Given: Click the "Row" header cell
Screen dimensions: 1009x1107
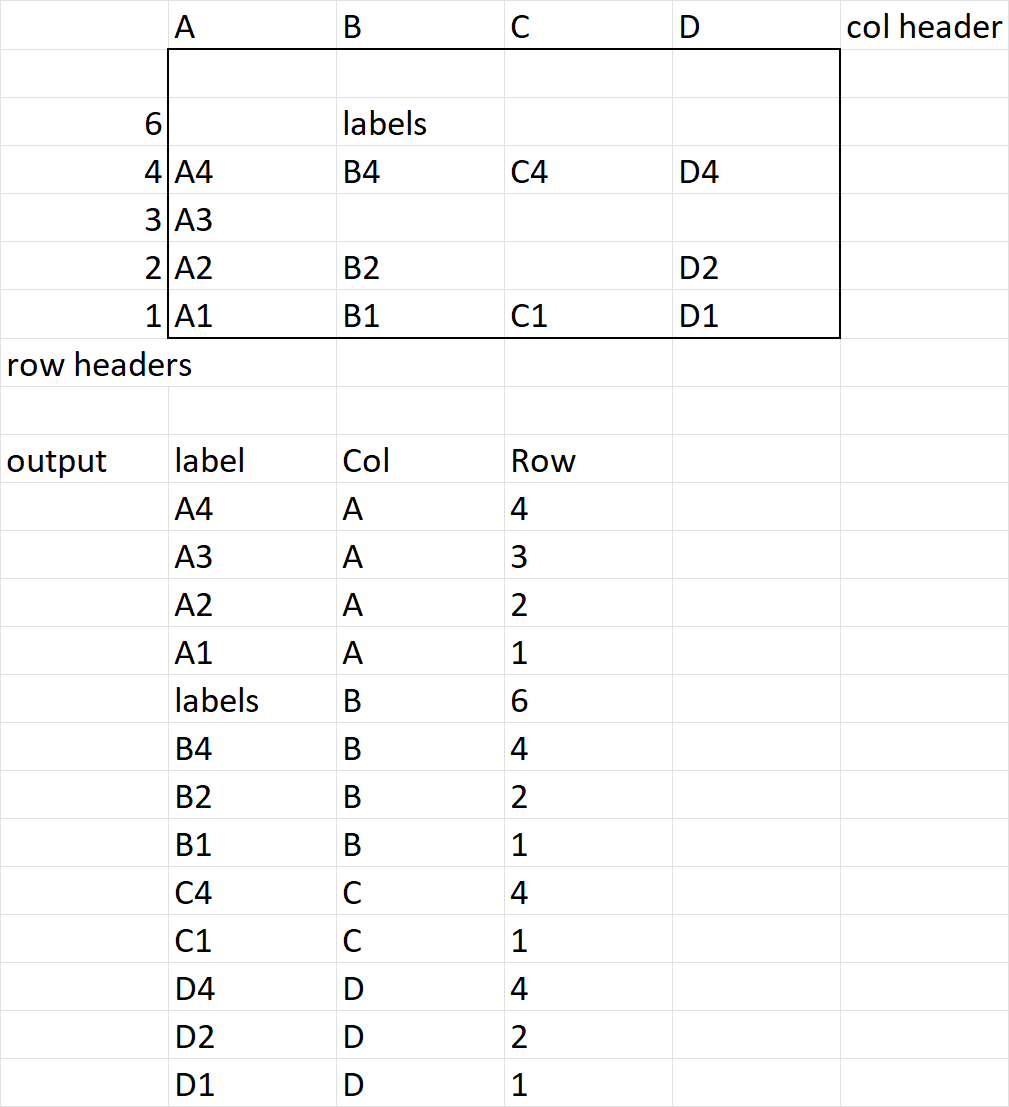Looking at the screenshot, I should point(543,461).
